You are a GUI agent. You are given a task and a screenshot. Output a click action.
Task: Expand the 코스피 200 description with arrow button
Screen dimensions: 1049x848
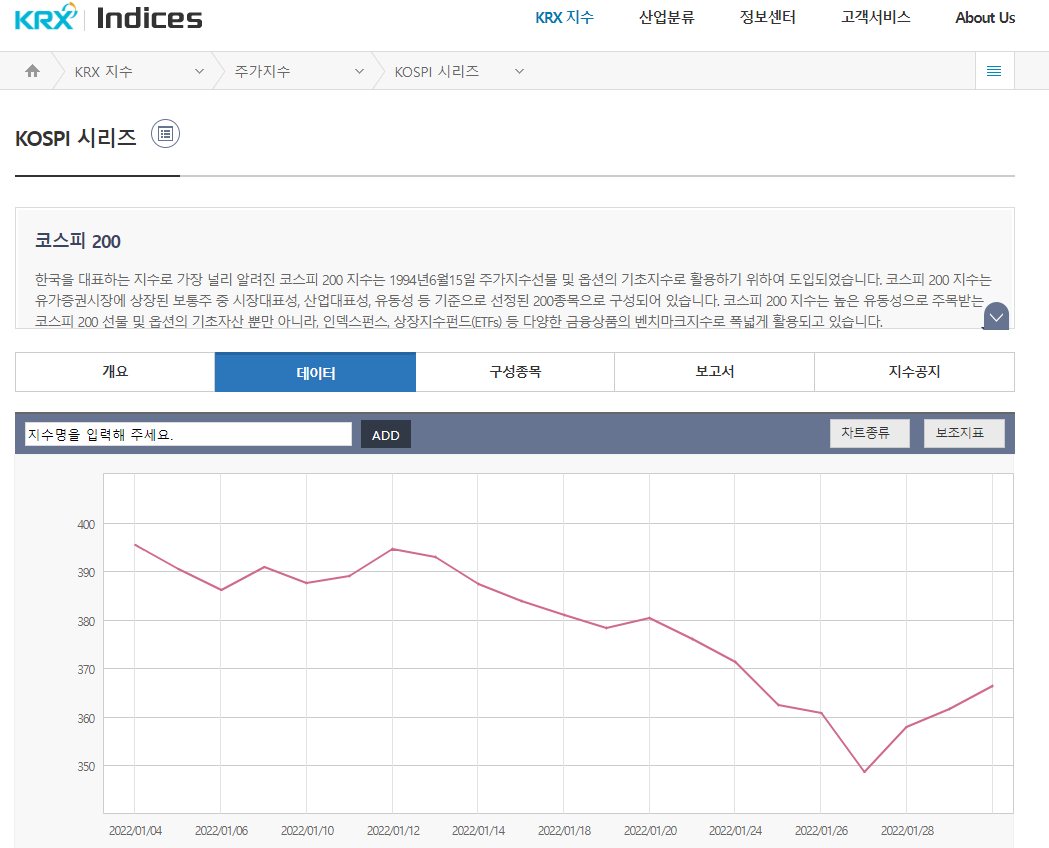996,317
